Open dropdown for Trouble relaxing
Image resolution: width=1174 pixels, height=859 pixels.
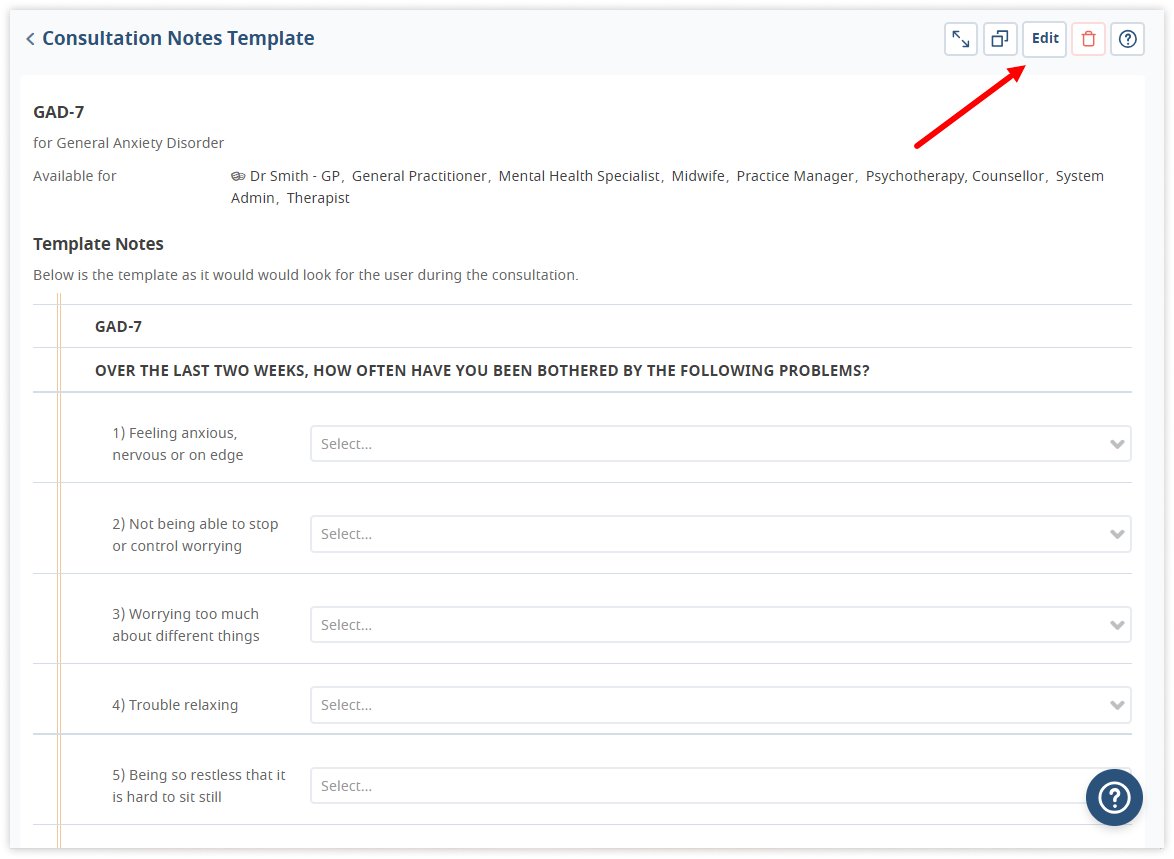720,705
